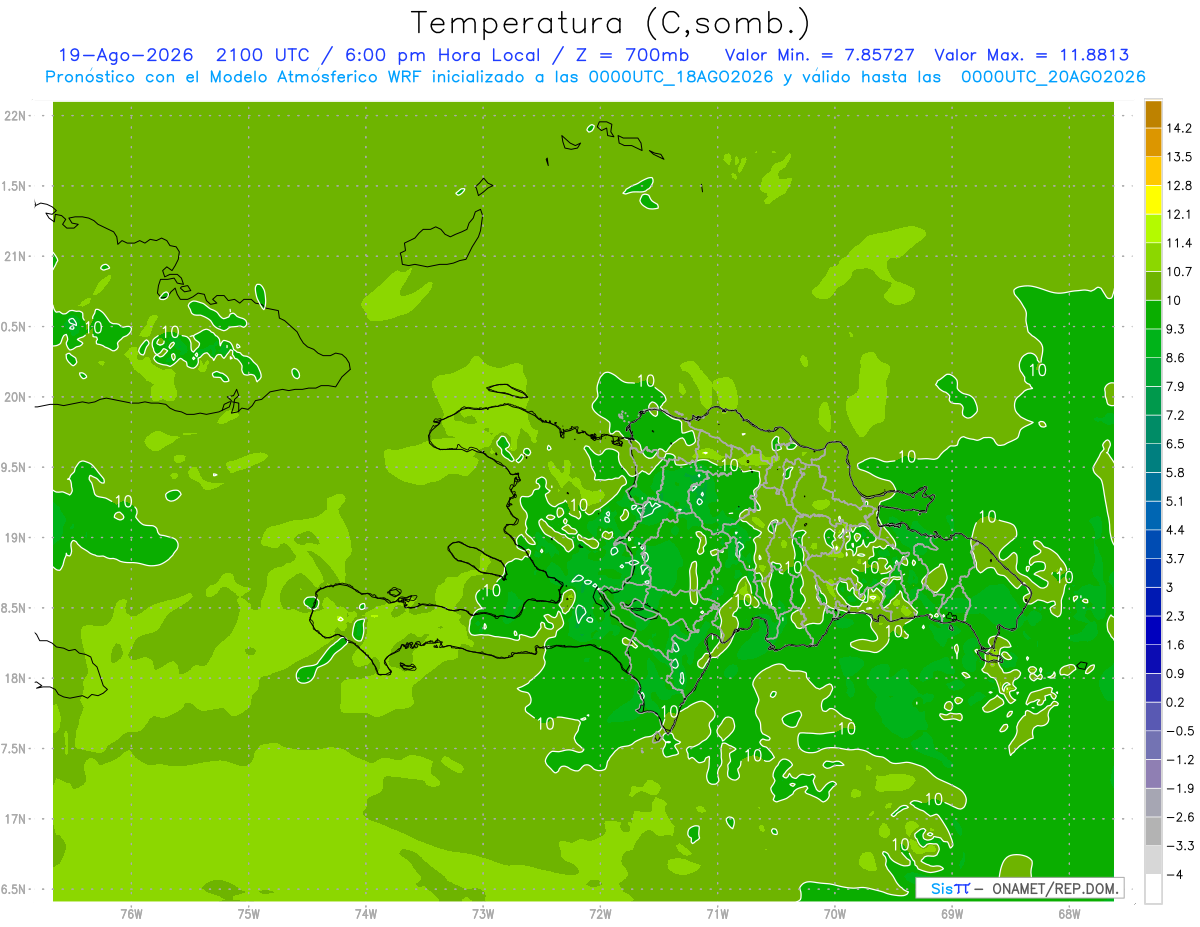
Task: Click the '7.2' colorbar value
Action: (1176, 415)
